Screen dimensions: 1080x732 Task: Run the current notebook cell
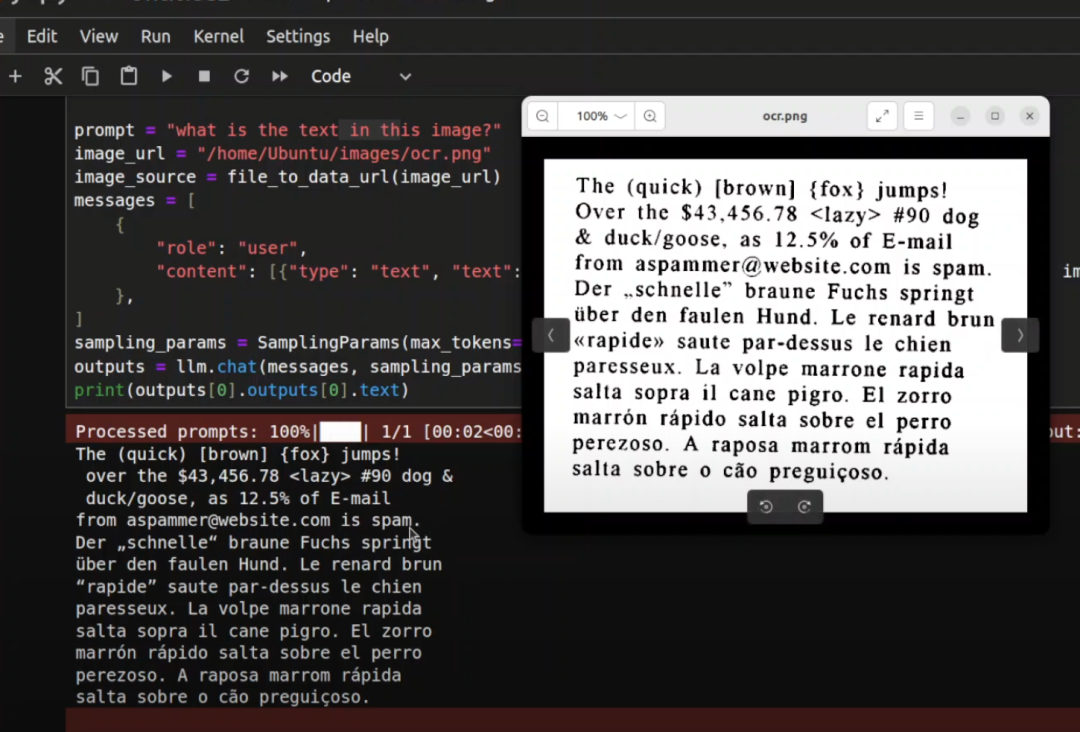[167, 76]
